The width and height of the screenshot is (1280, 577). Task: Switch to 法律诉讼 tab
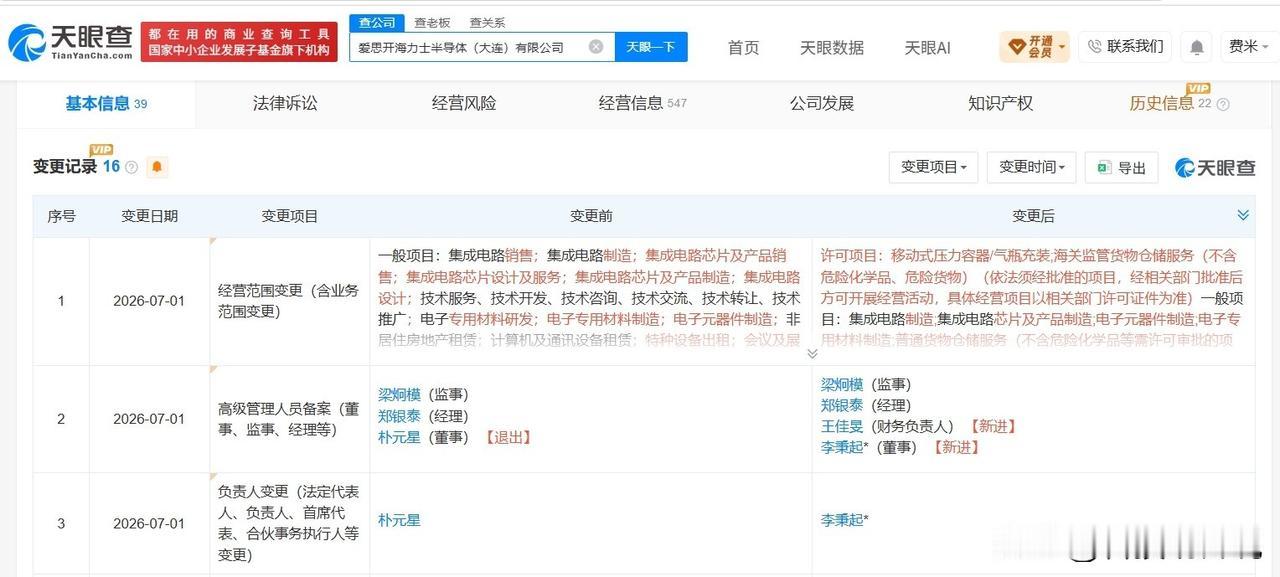pos(285,103)
